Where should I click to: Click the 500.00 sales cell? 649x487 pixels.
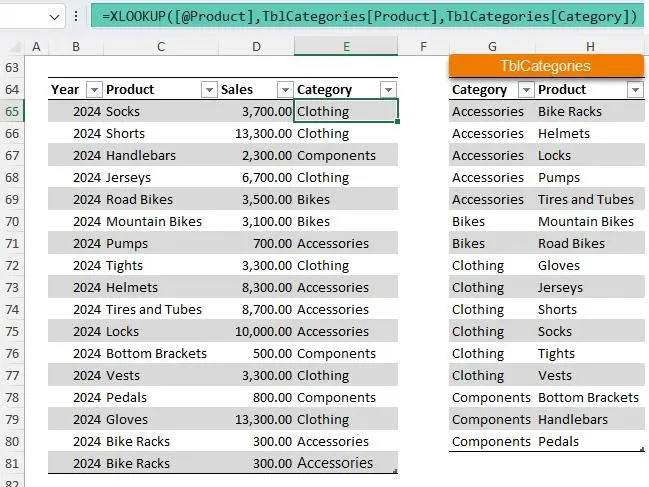(x=256, y=353)
